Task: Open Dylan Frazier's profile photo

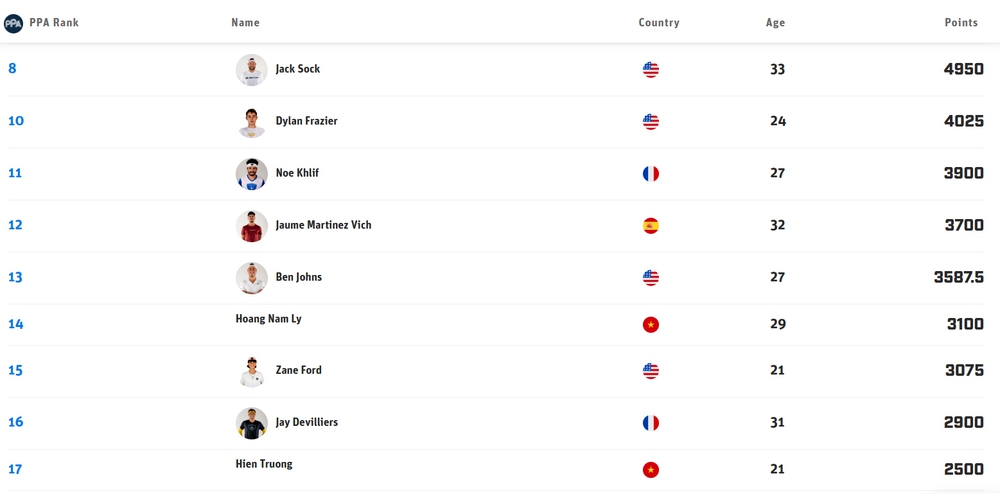Action: point(251,122)
